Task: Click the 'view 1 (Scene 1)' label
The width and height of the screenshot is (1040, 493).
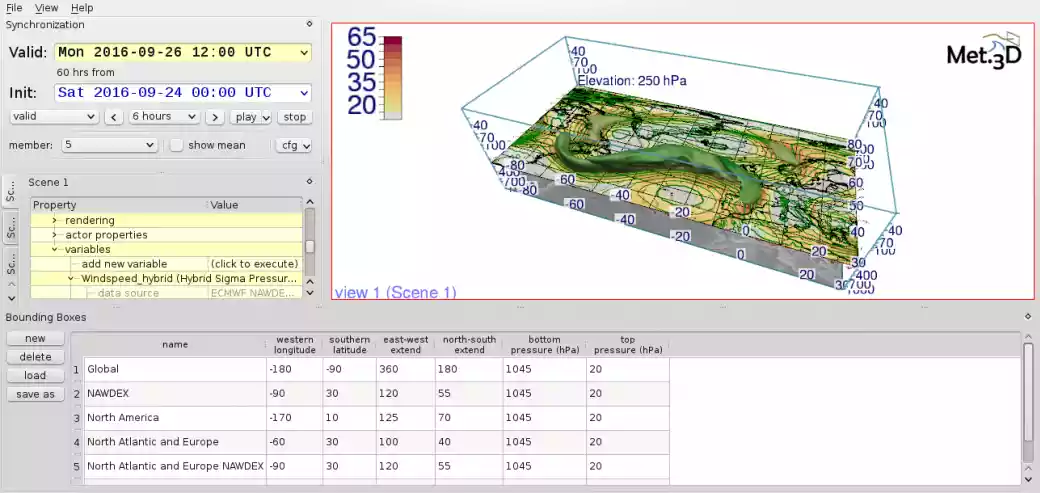Action: click(395, 292)
